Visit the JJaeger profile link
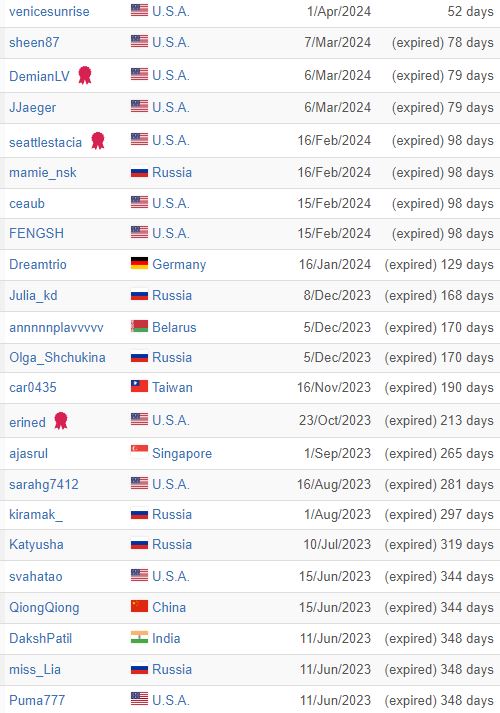 click(32, 108)
